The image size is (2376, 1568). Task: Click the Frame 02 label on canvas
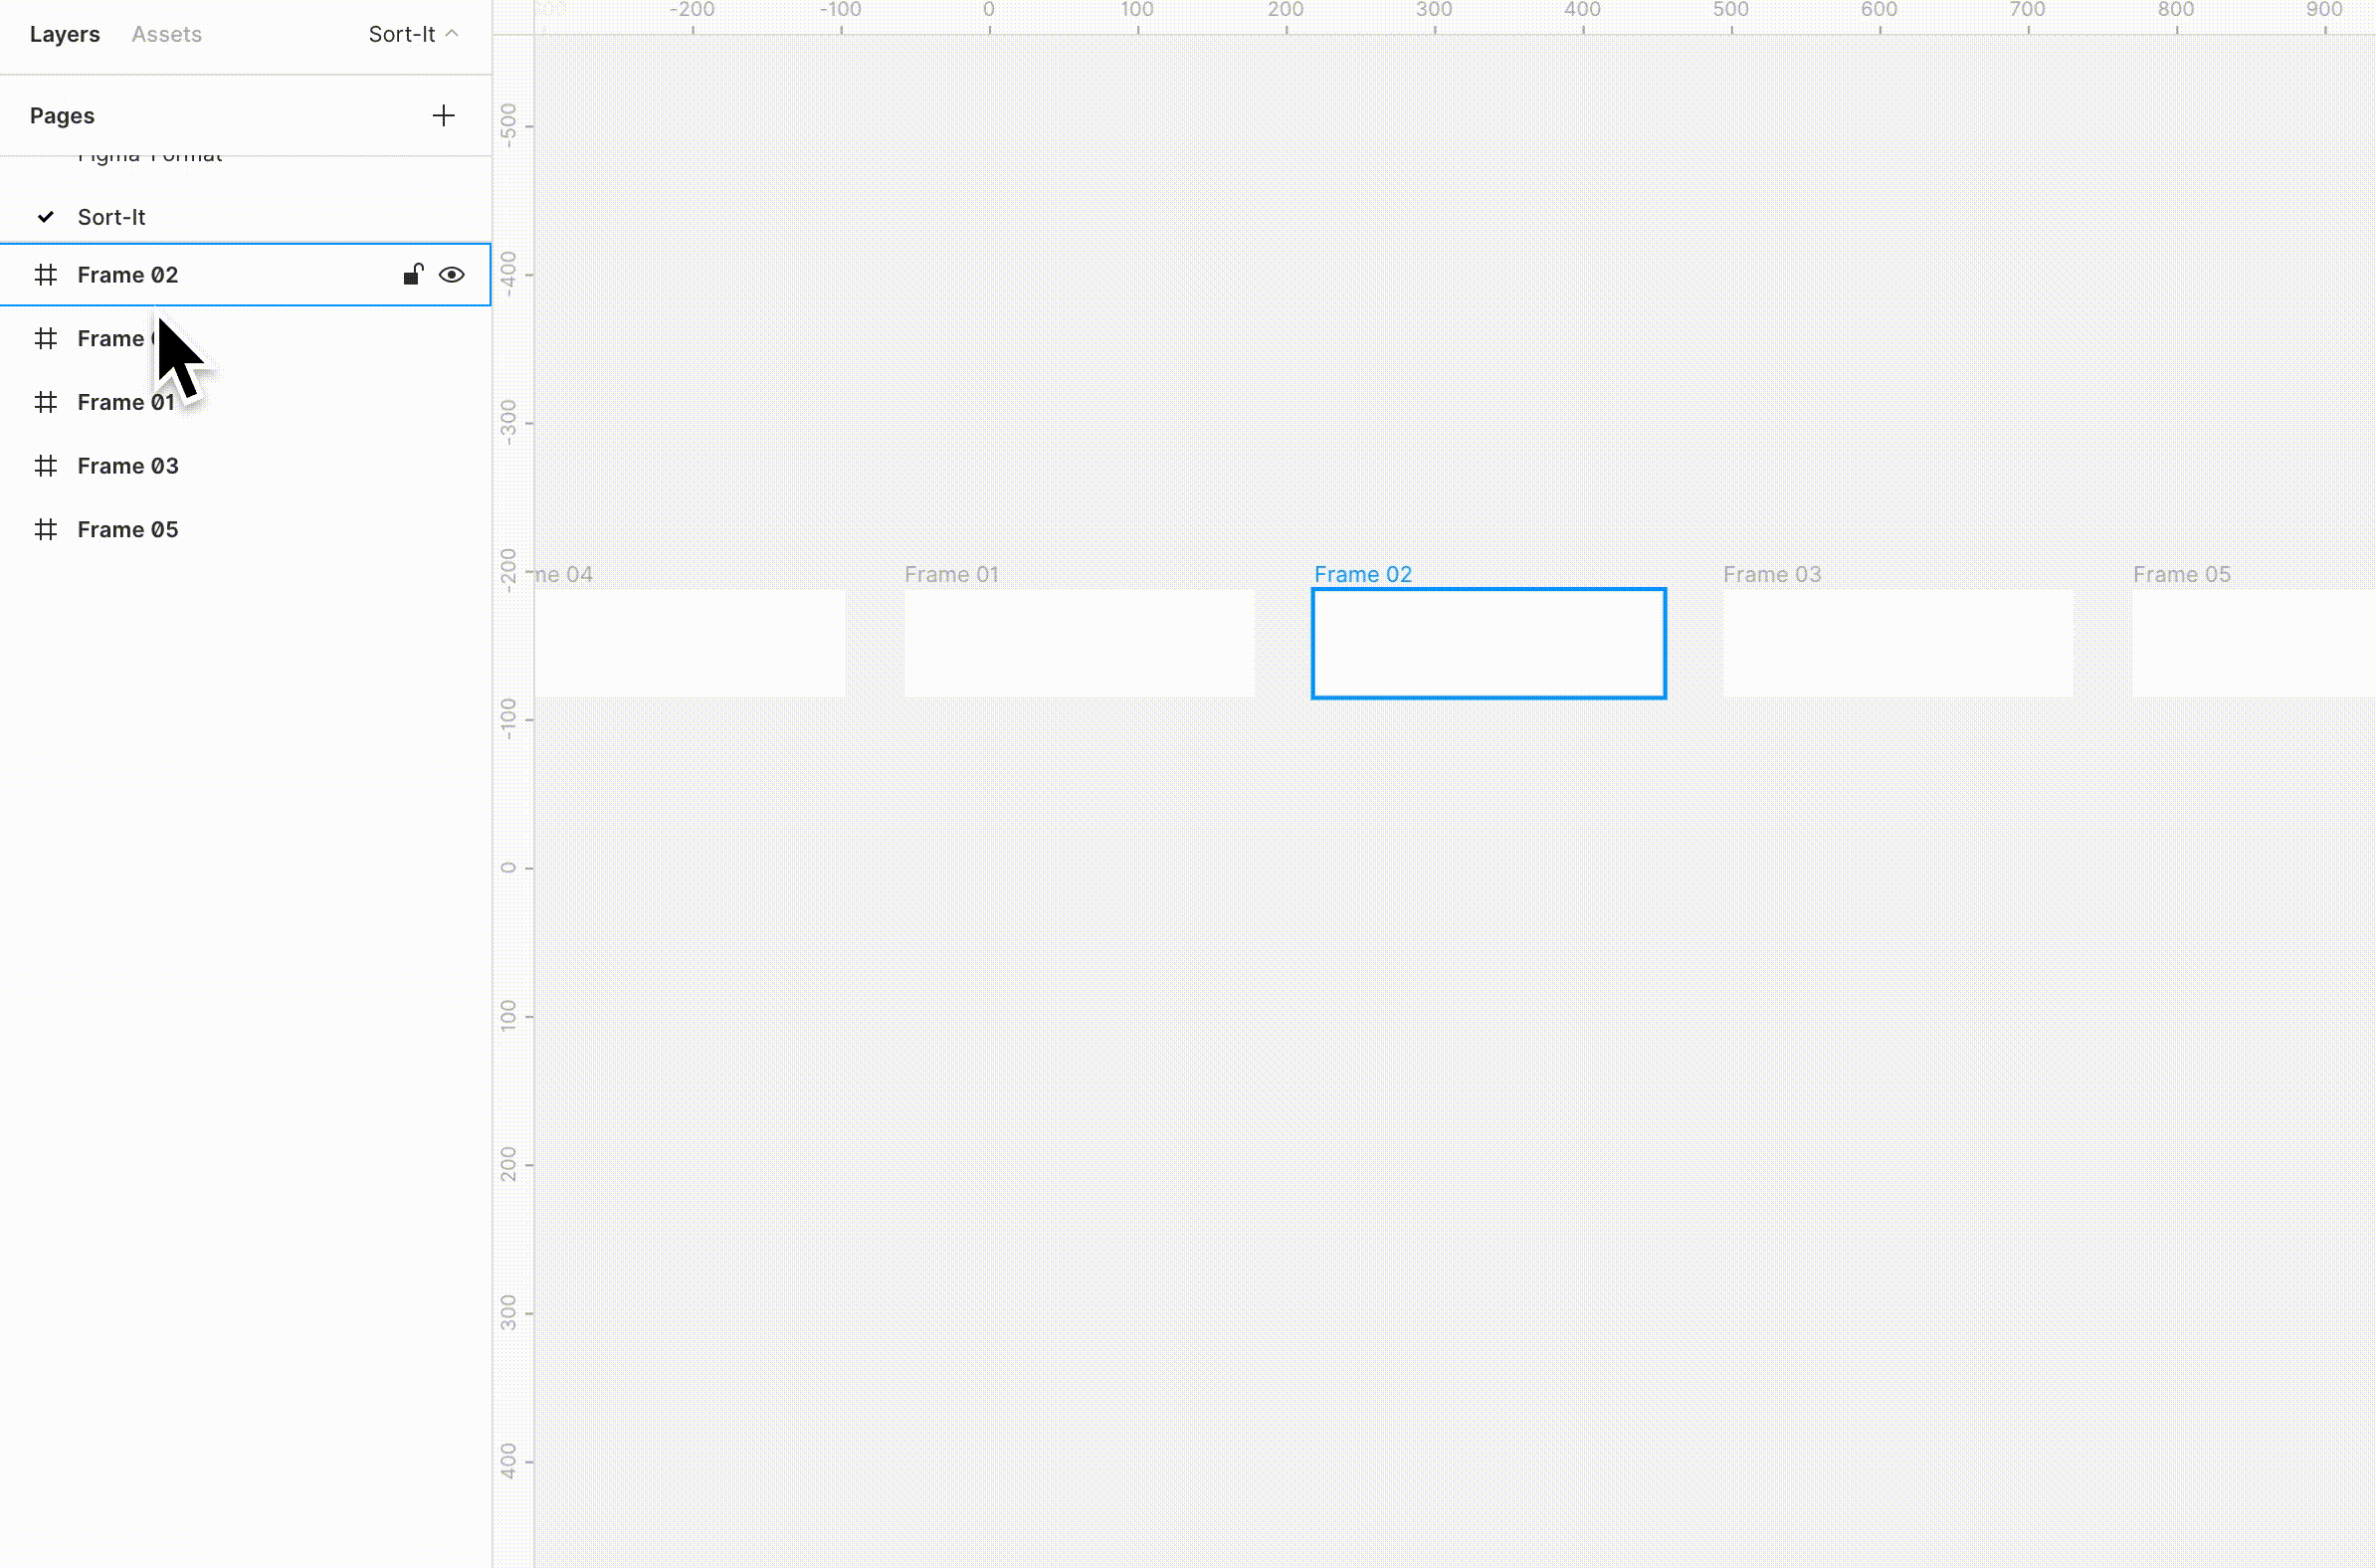(x=1363, y=575)
